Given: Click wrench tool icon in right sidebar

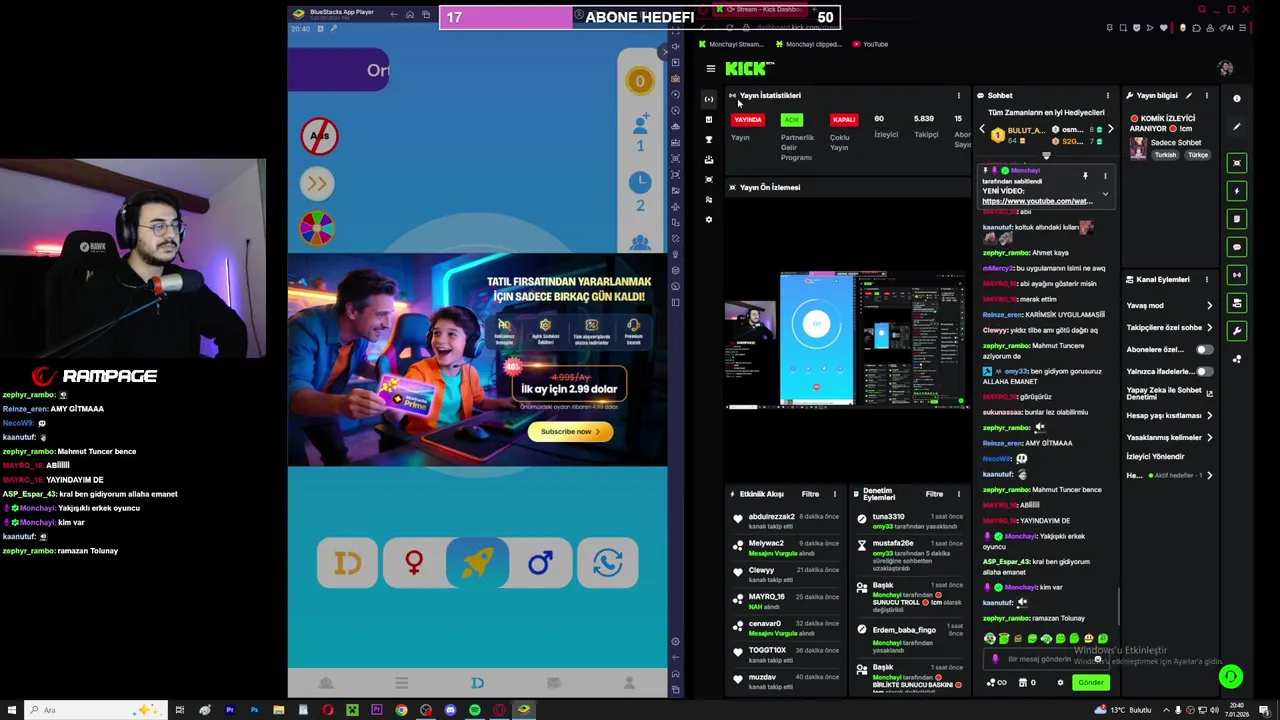Looking at the screenshot, I should point(1237,331).
